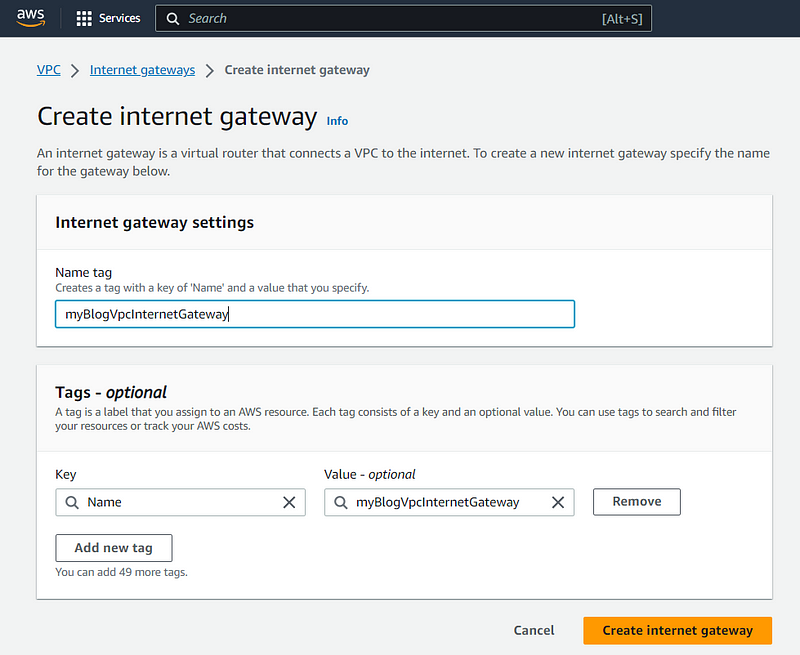
Task: Clear the Key field with its X icon
Action: click(x=289, y=502)
